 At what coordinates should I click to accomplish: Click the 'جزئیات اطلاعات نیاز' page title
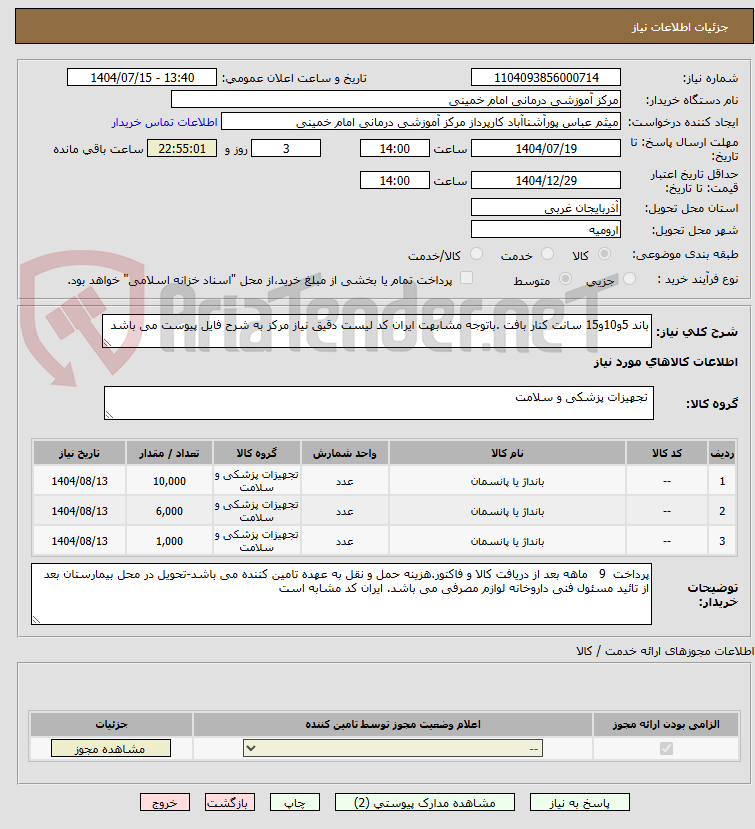(680, 27)
